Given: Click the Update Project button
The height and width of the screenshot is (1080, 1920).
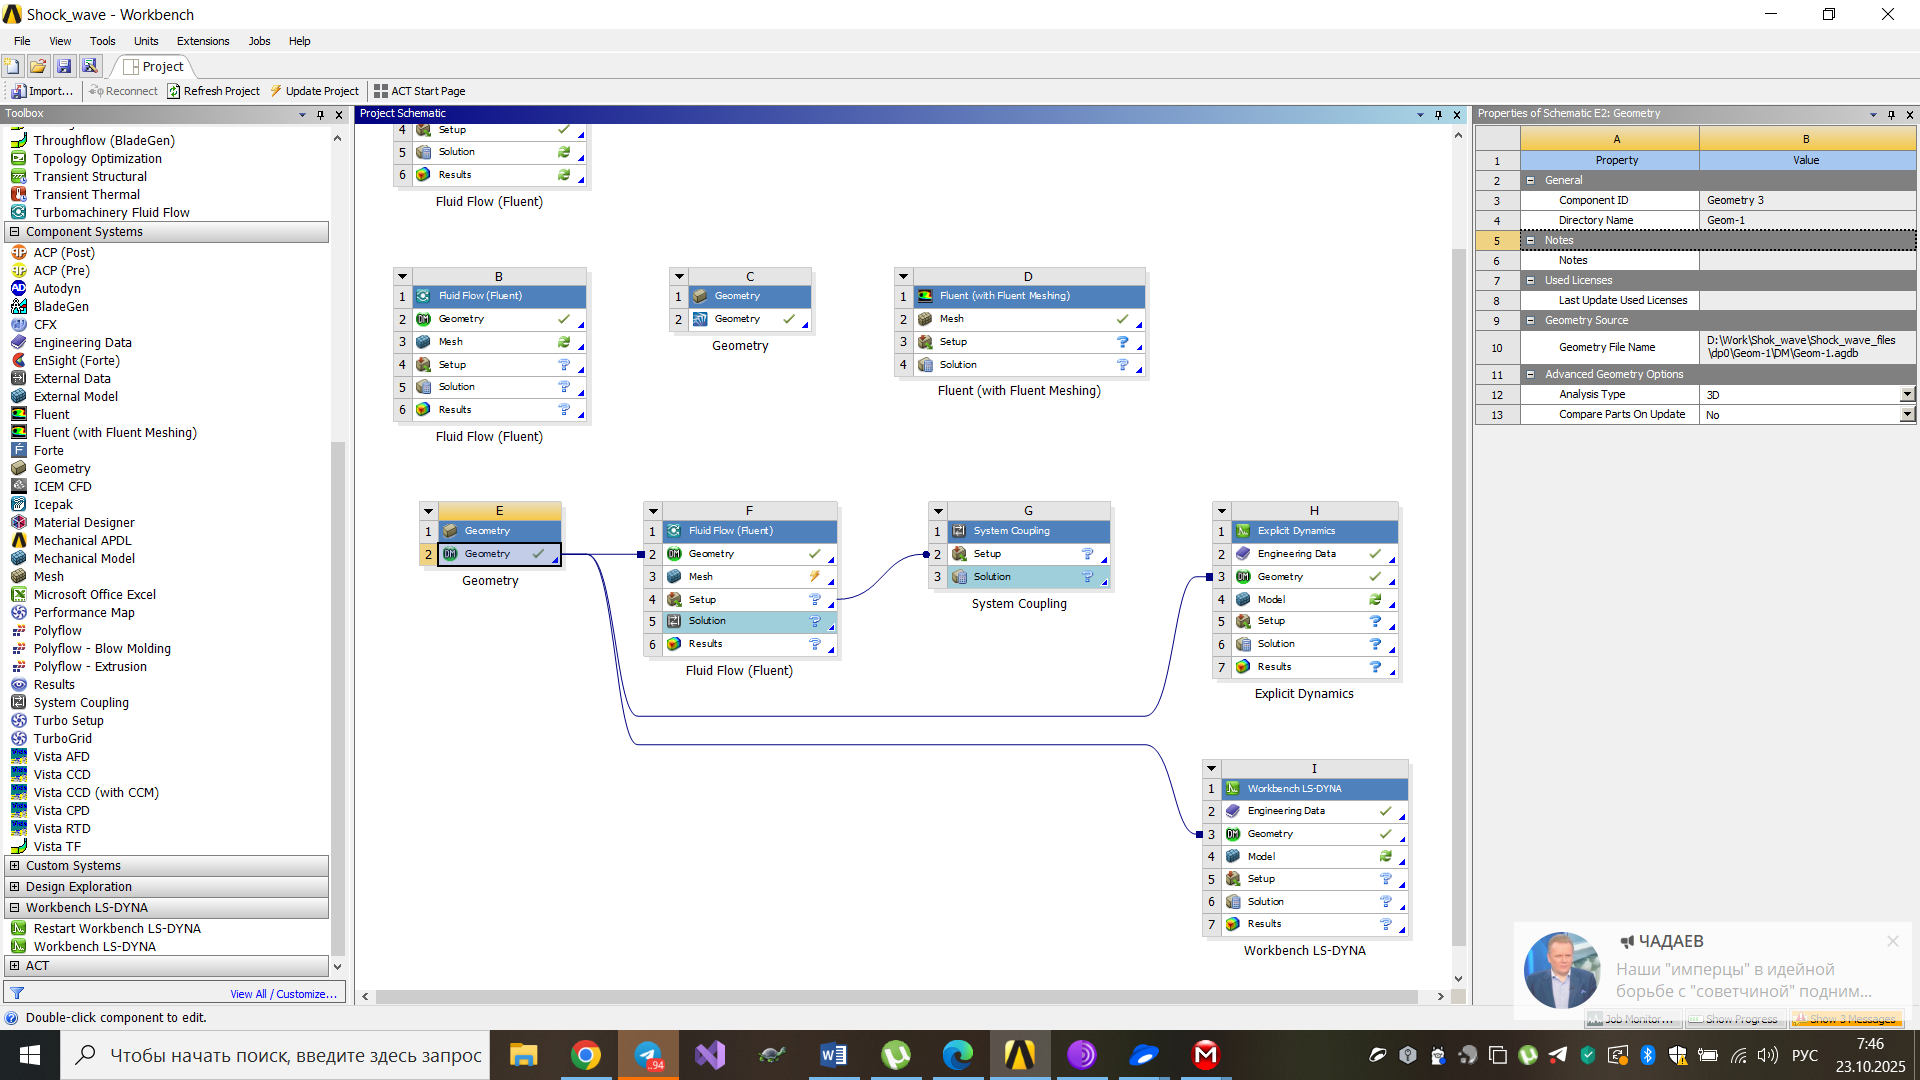Looking at the screenshot, I should (314, 91).
